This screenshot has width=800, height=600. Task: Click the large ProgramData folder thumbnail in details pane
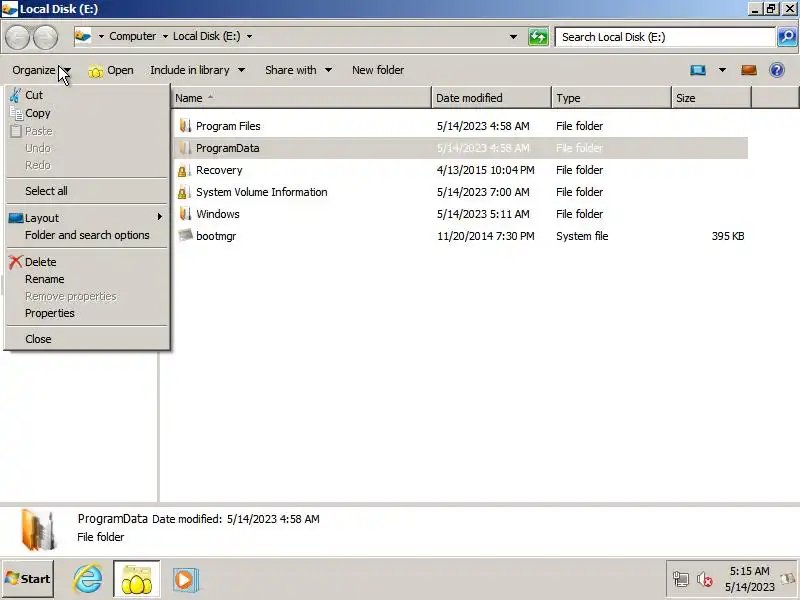[x=38, y=530]
